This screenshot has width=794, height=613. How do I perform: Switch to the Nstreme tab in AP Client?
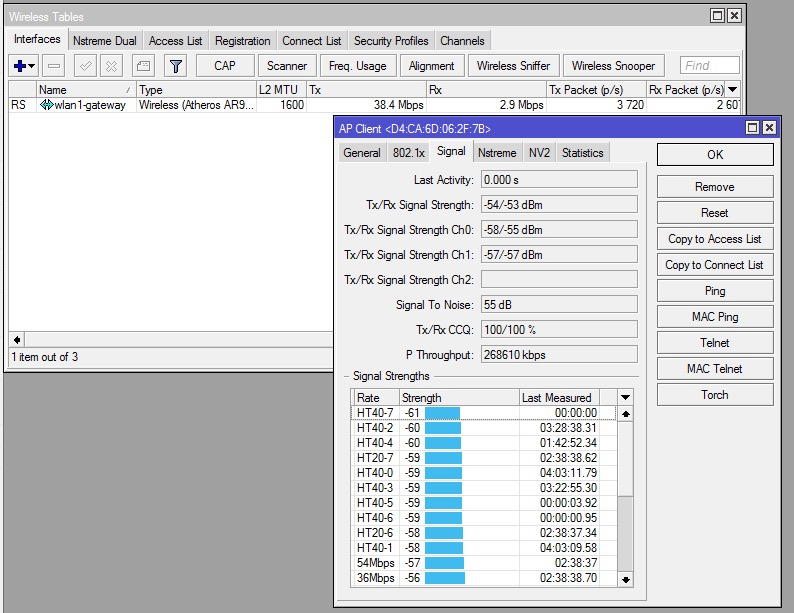497,153
